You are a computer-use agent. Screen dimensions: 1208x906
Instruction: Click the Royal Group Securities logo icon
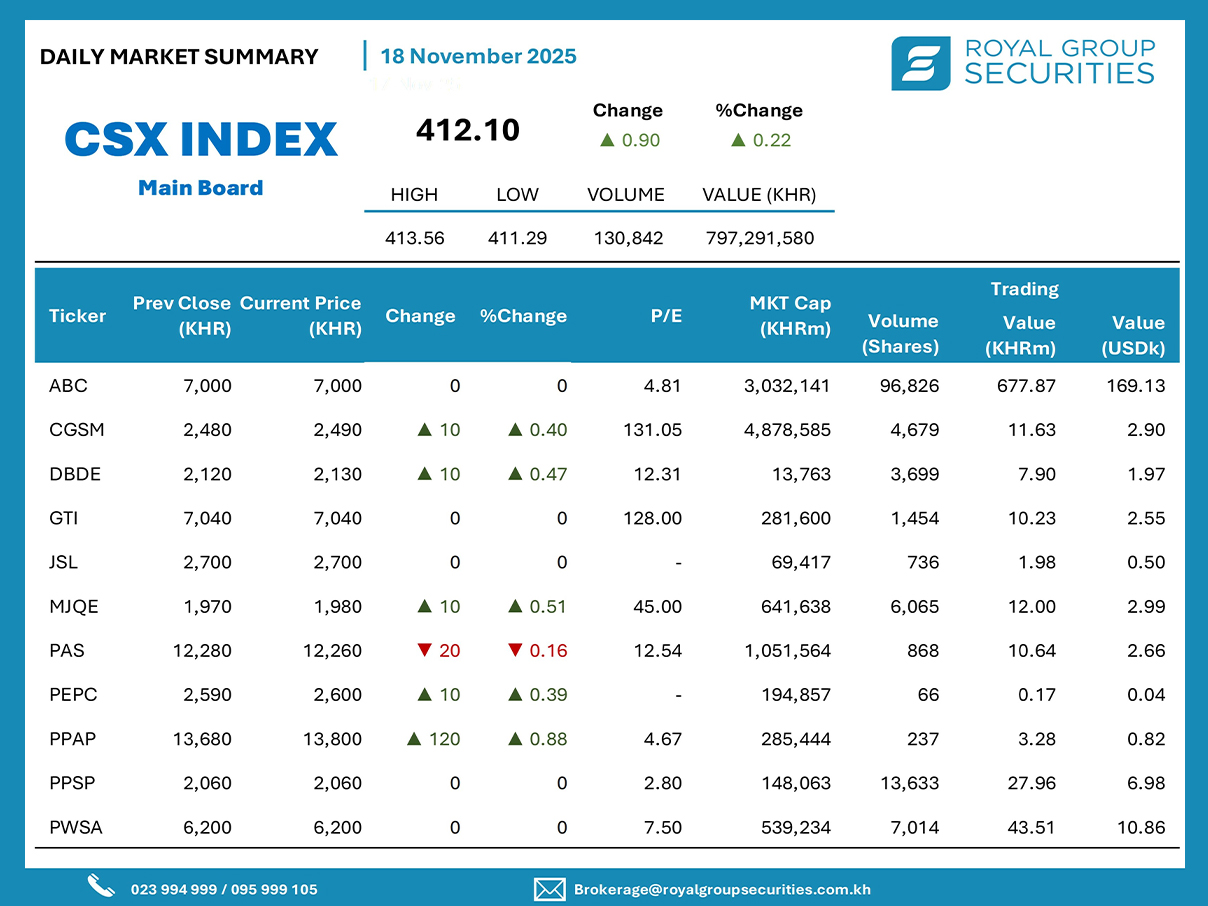pyautogui.click(x=920, y=63)
